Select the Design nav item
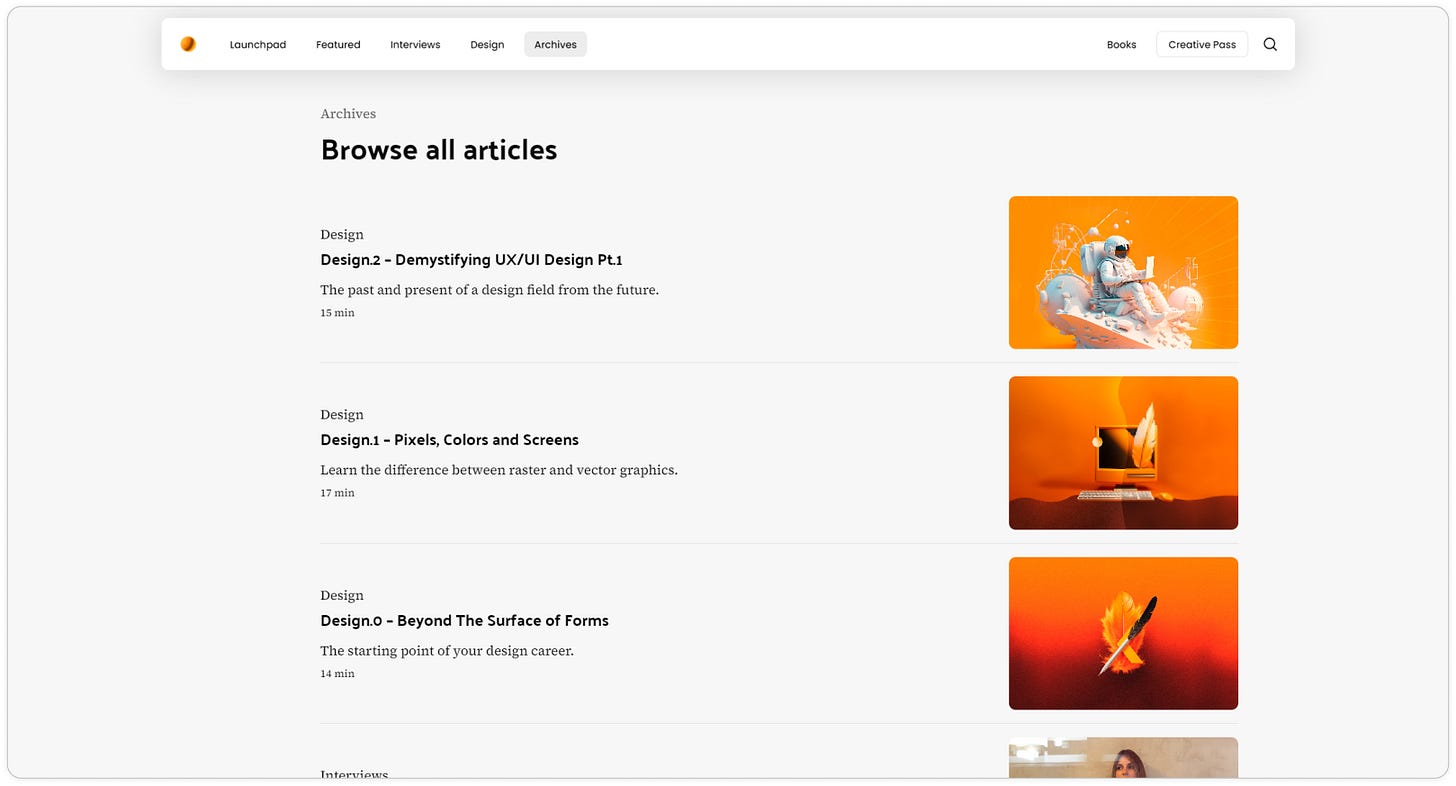 (x=487, y=44)
